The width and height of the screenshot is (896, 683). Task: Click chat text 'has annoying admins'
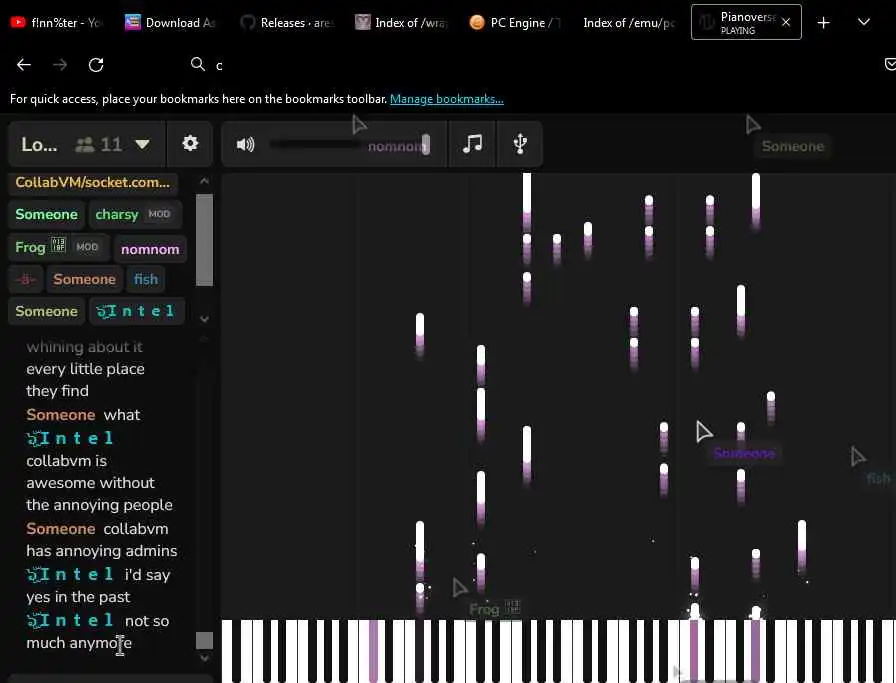tap(102, 551)
